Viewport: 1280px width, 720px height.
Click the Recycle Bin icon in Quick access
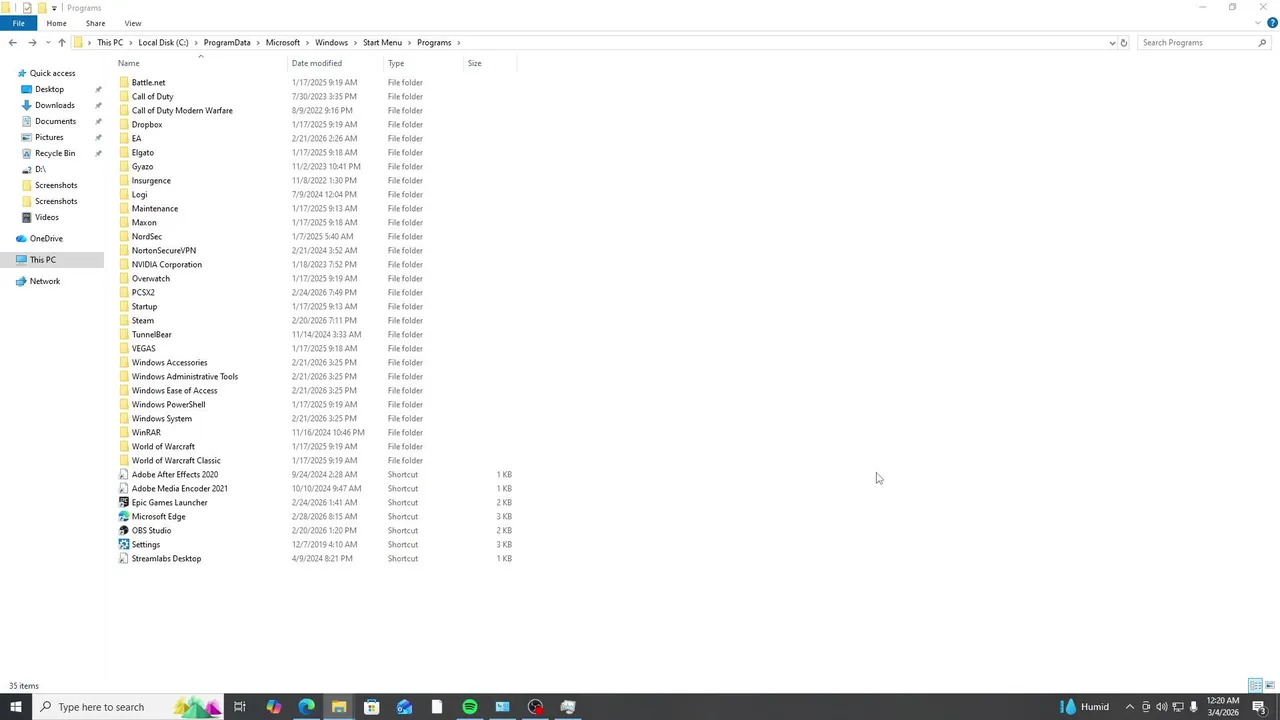(x=26, y=153)
